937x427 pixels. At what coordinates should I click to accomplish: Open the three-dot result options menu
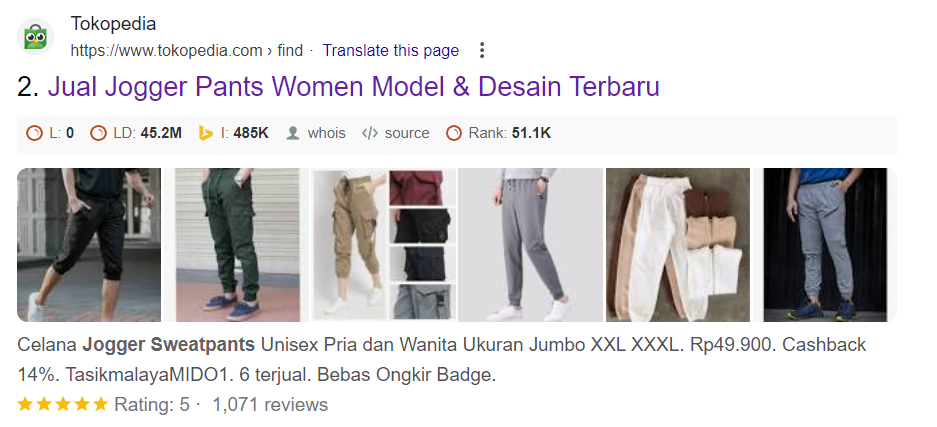point(482,50)
